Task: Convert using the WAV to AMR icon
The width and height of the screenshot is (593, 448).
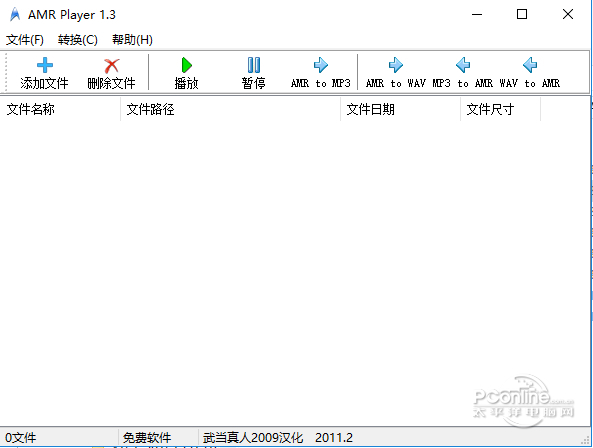Action: [530, 65]
